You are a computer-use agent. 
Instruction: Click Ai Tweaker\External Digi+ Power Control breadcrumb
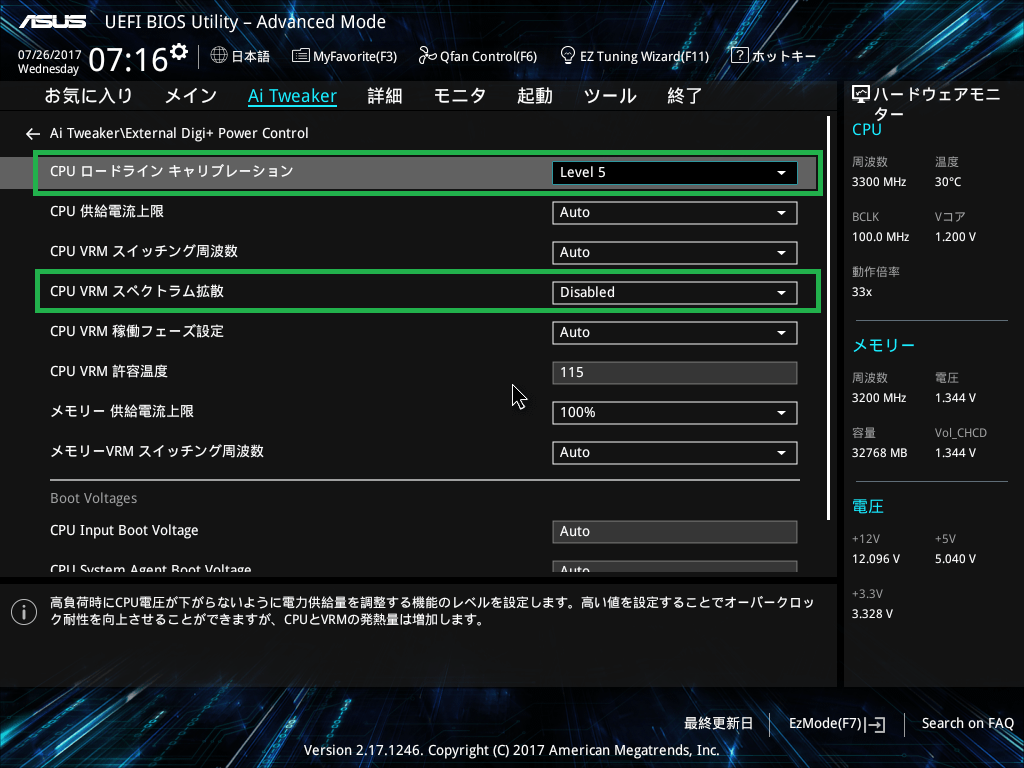[x=179, y=133]
